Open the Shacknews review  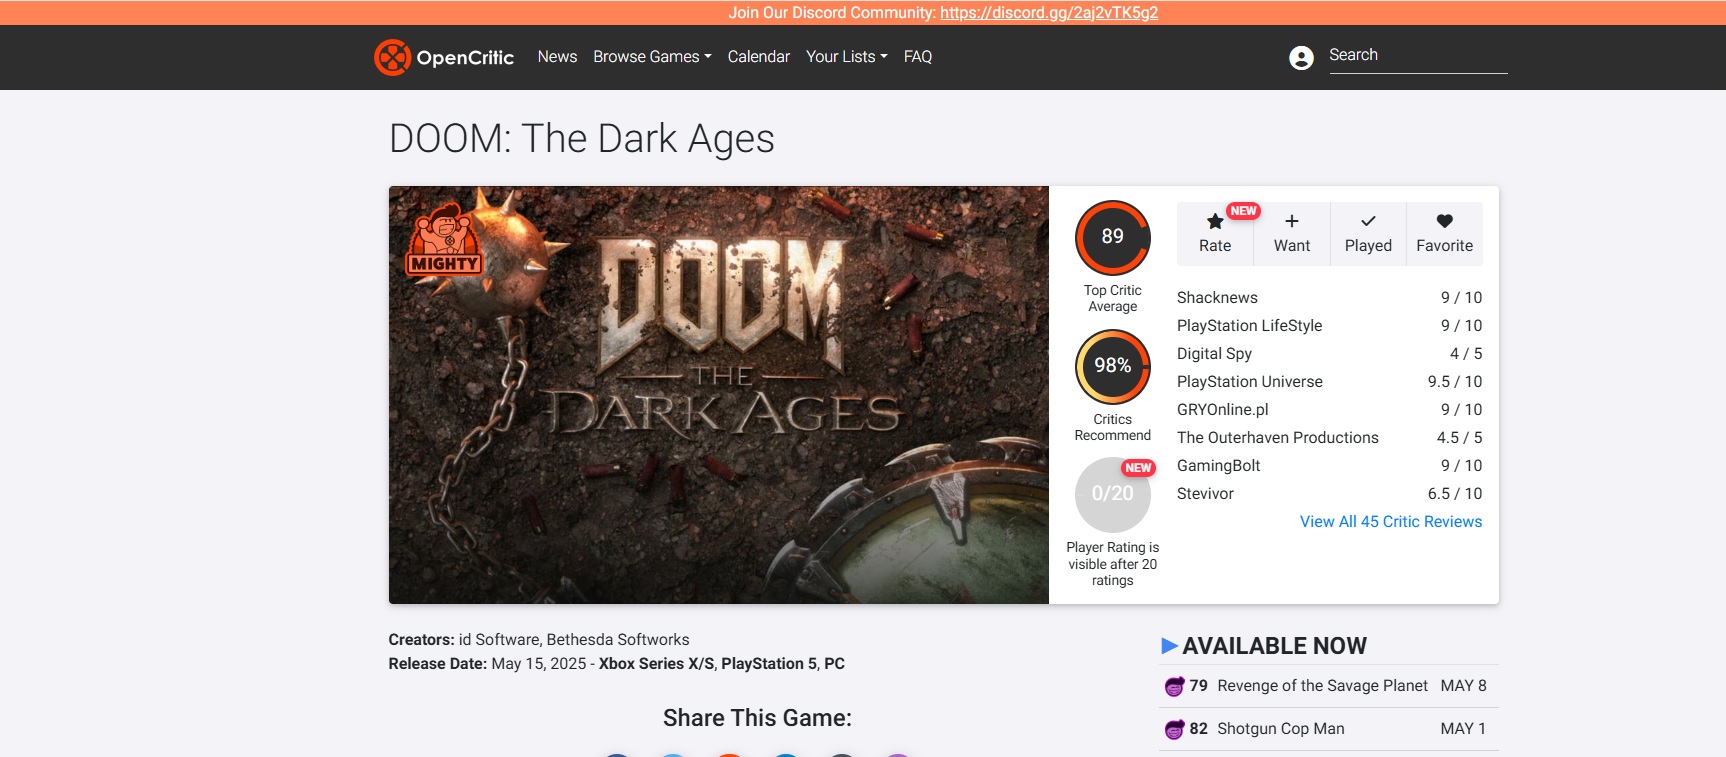point(1217,298)
